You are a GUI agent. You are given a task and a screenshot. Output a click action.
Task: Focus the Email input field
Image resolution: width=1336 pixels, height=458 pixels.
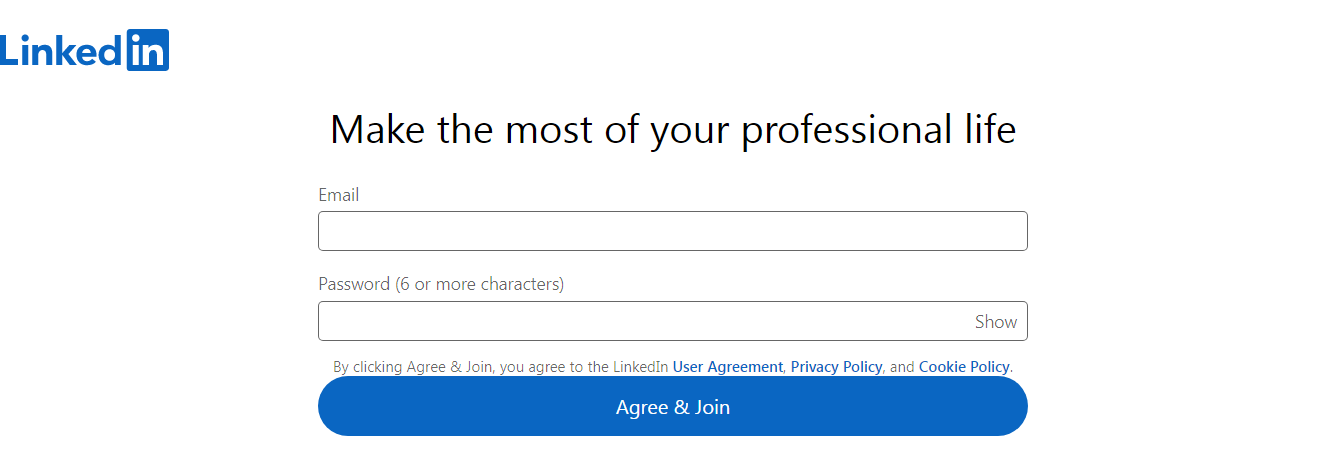tap(673, 231)
